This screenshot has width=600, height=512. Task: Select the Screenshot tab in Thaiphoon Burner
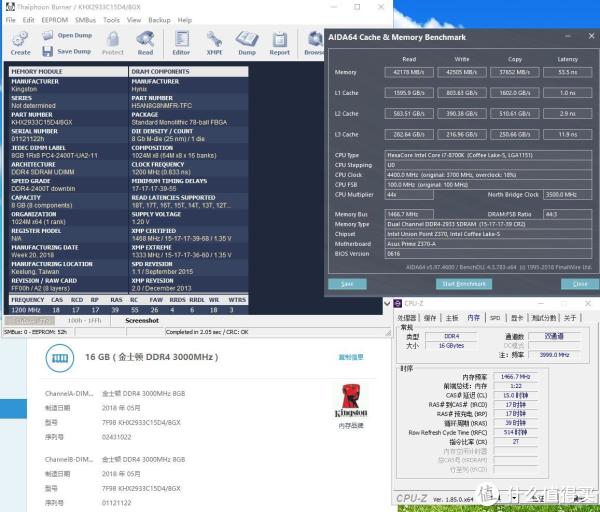click(x=142, y=321)
